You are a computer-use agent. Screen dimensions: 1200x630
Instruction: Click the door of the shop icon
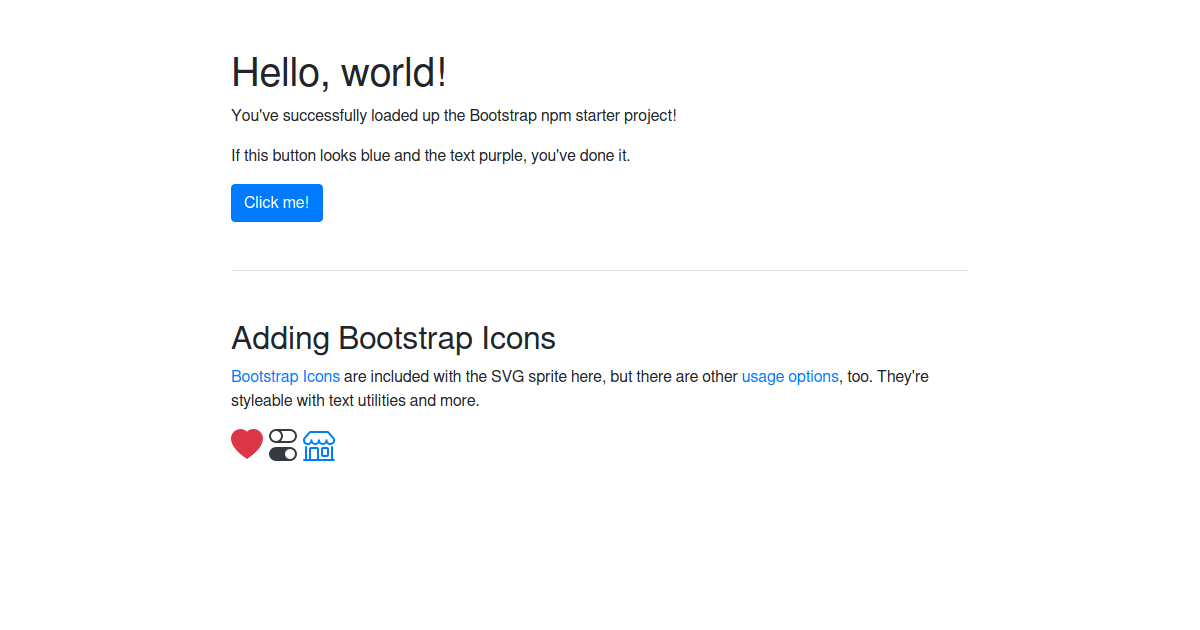[x=312, y=452]
